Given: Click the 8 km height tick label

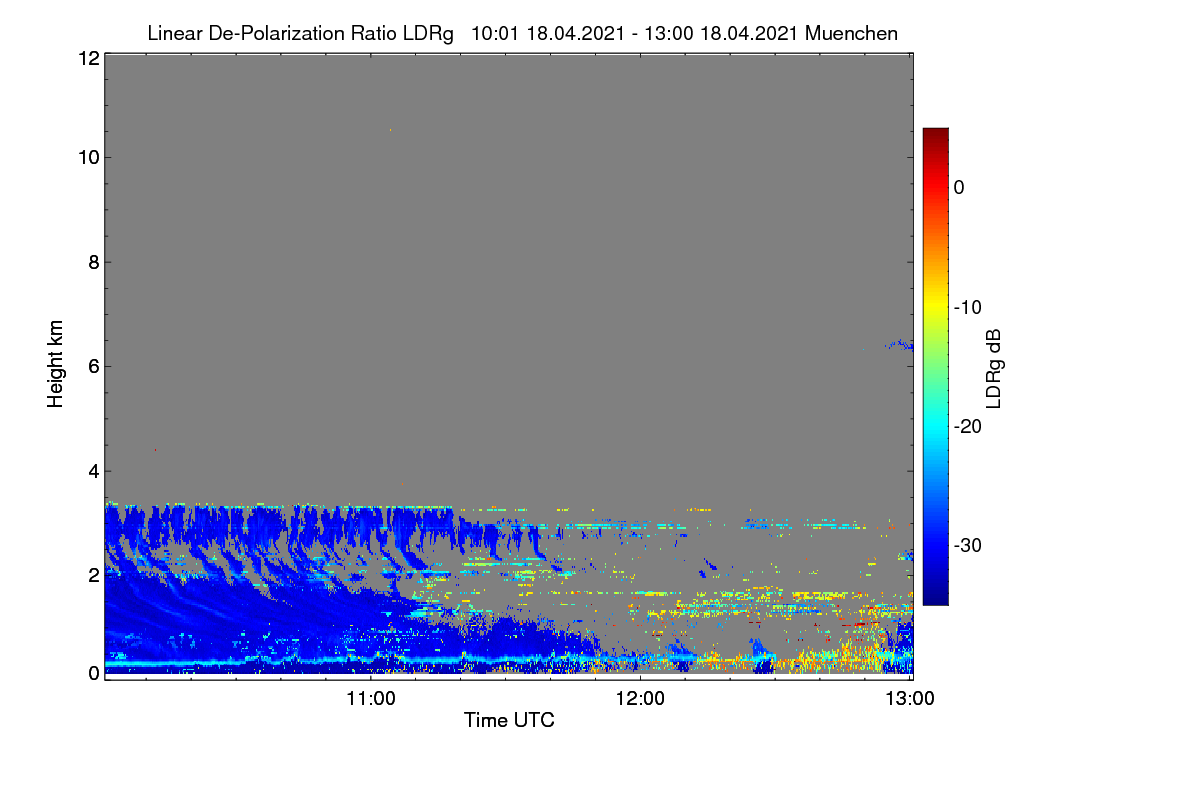Looking at the screenshot, I should pos(92,262).
